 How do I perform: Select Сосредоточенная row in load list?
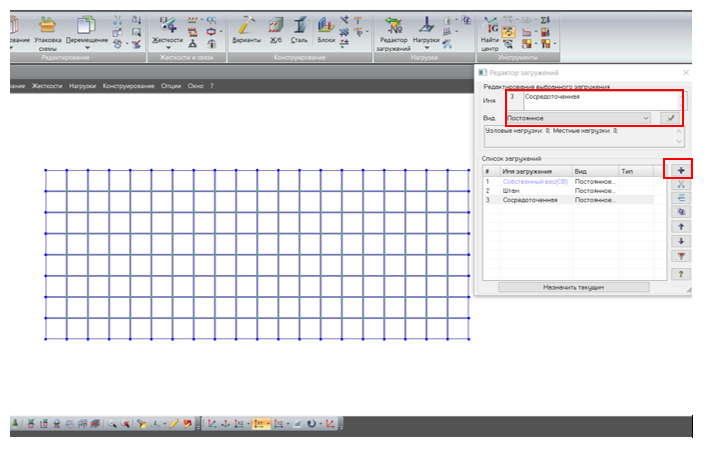point(568,200)
